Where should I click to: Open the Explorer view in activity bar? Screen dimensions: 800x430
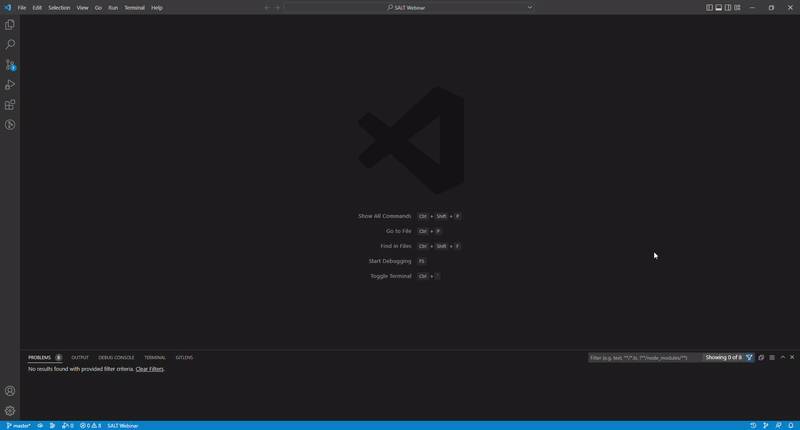coord(10,24)
